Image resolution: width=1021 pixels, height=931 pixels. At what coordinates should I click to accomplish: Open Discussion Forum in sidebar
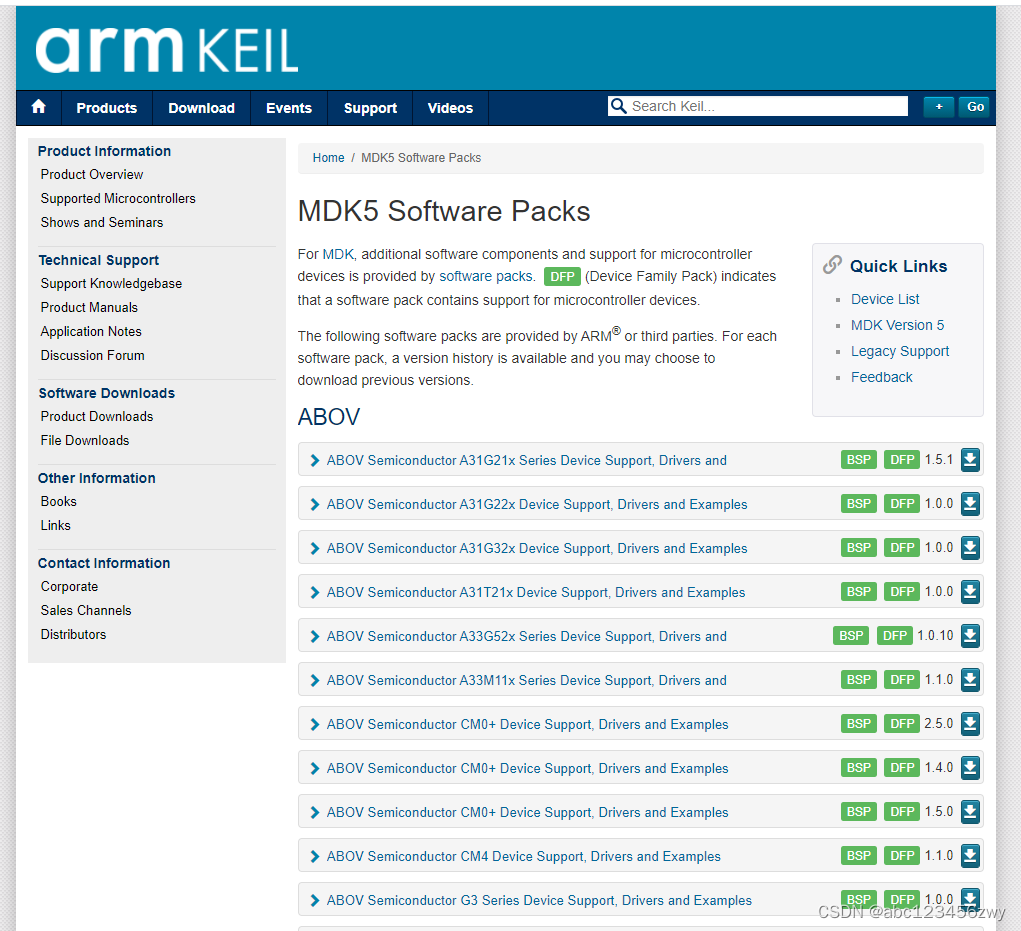click(92, 355)
